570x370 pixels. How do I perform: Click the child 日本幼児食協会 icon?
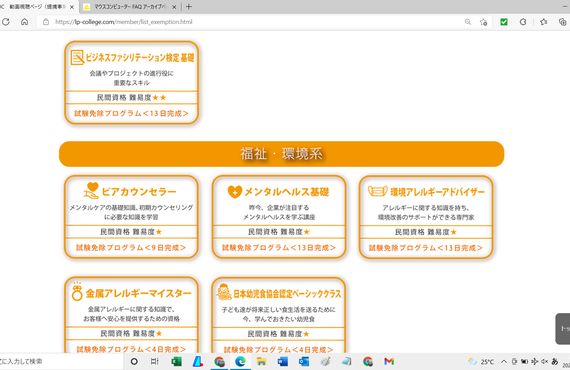[224, 292]
